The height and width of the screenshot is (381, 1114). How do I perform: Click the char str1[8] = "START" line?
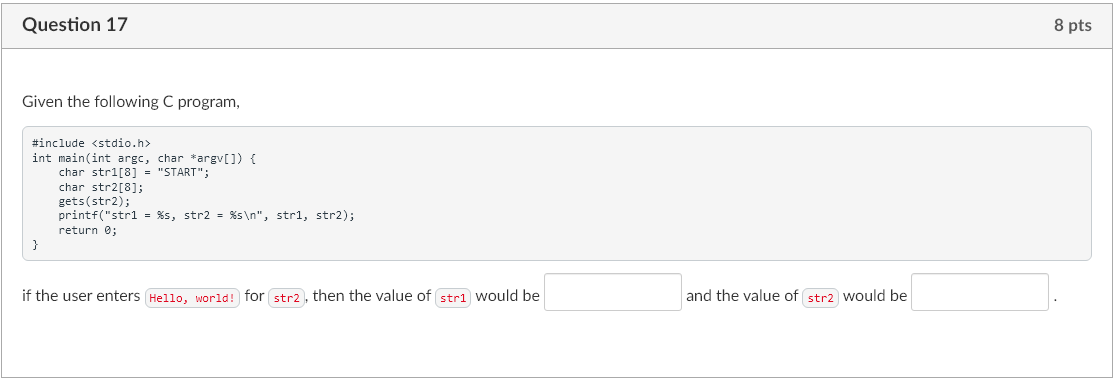tap(135, 172)
